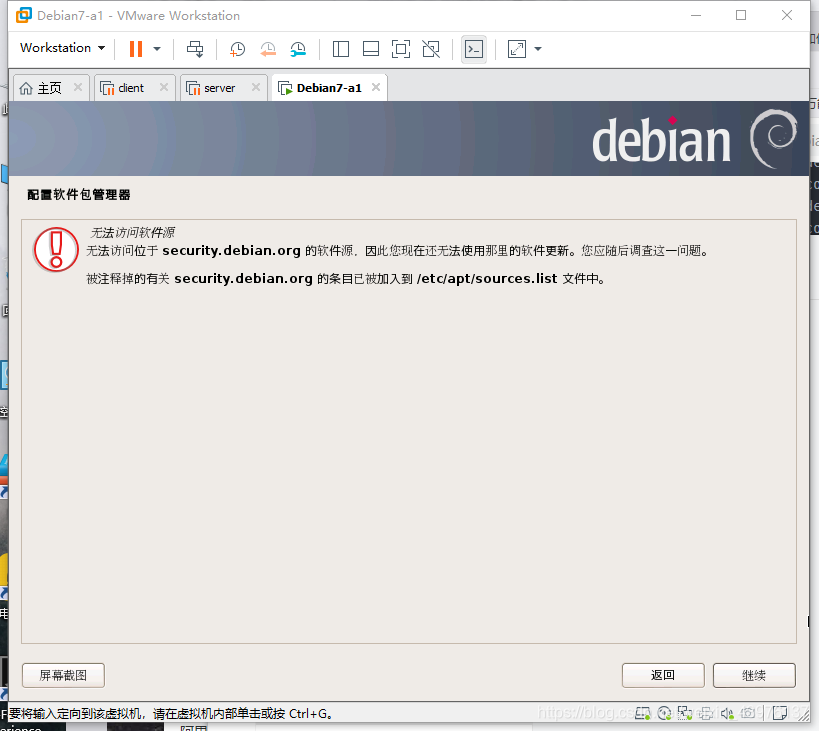Click the network adapter status icon
Screen dimensions: 819x731
pos(685,713)
